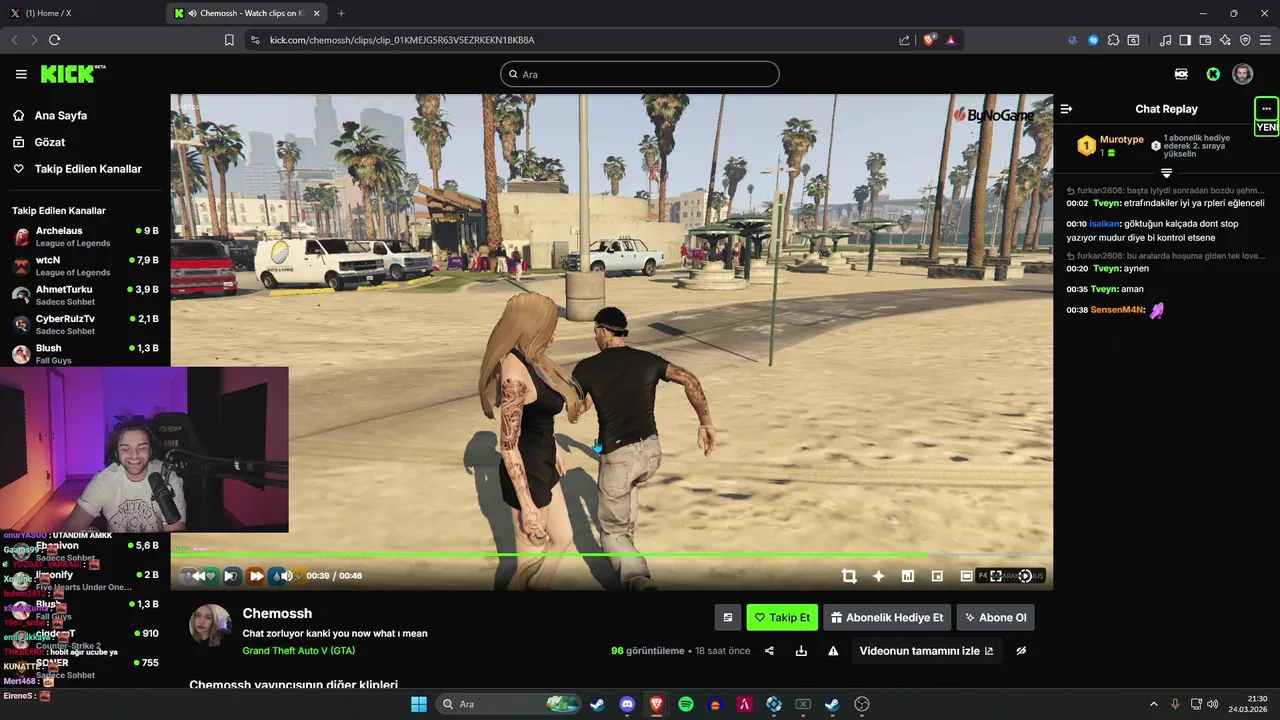
Task: Click SensenM4N username in chat
Action: (x=1117, y=310)
